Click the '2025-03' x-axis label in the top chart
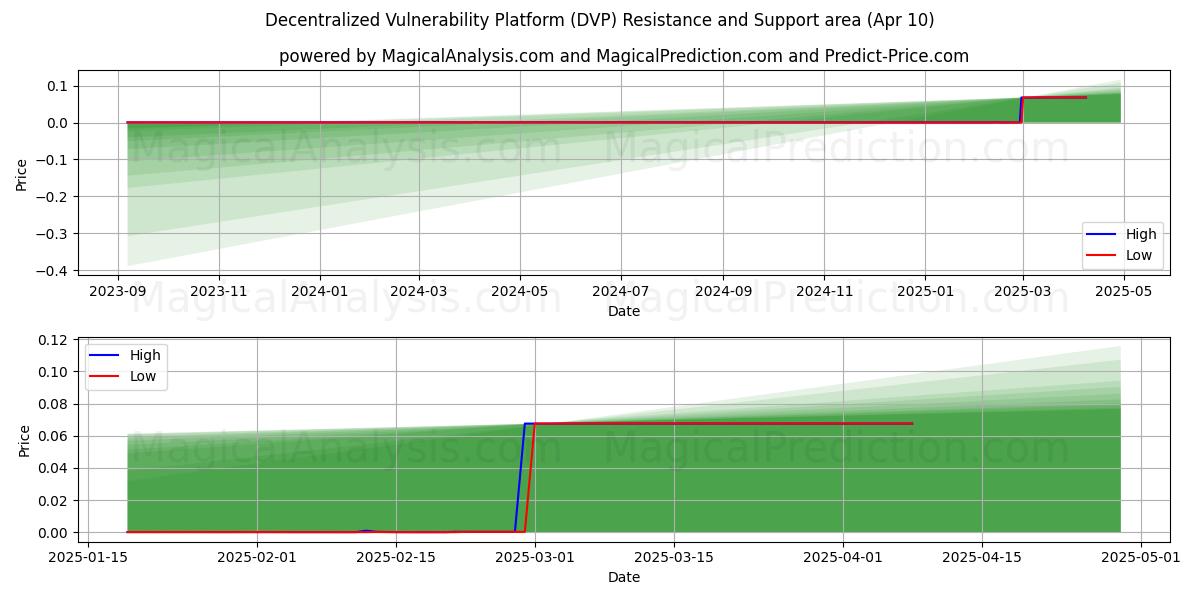The image size is (1200, 600). tap(1023, 291)
